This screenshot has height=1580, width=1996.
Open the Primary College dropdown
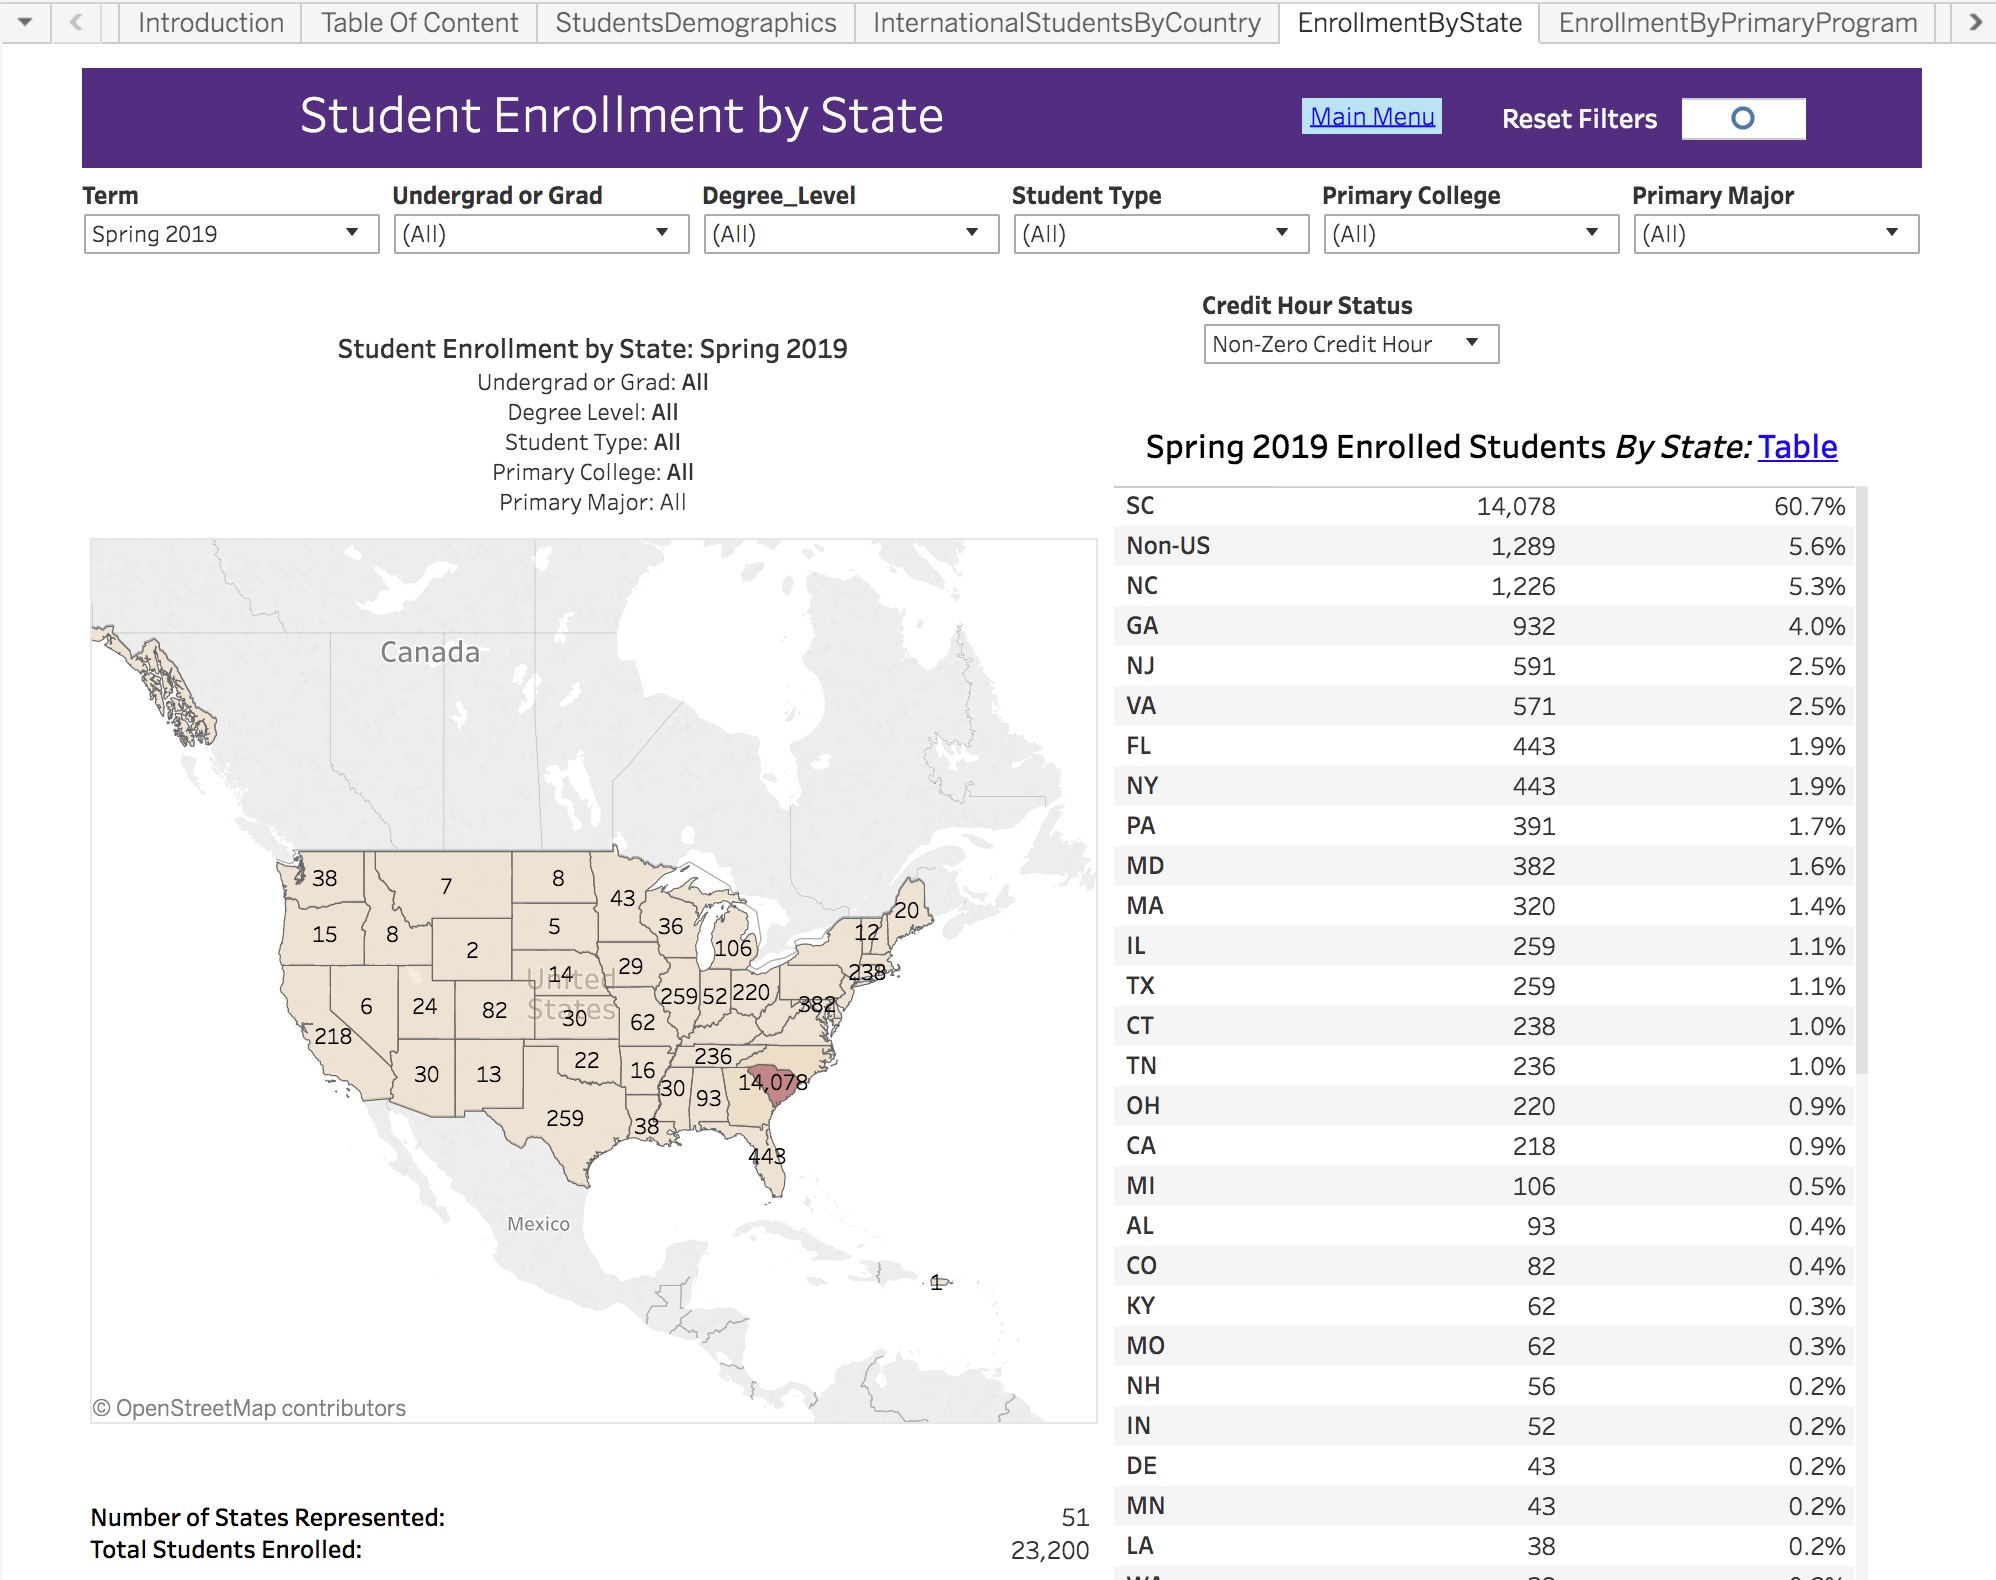[1471, 234]
